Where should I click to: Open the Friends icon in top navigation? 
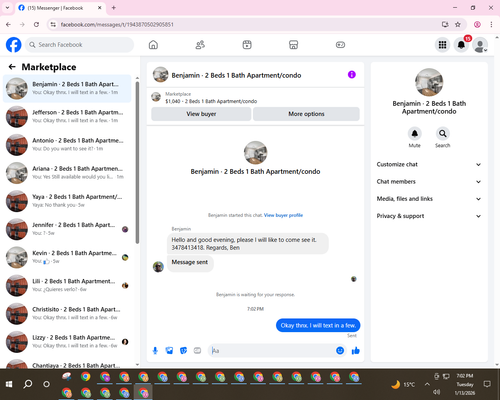click(200, 45)
